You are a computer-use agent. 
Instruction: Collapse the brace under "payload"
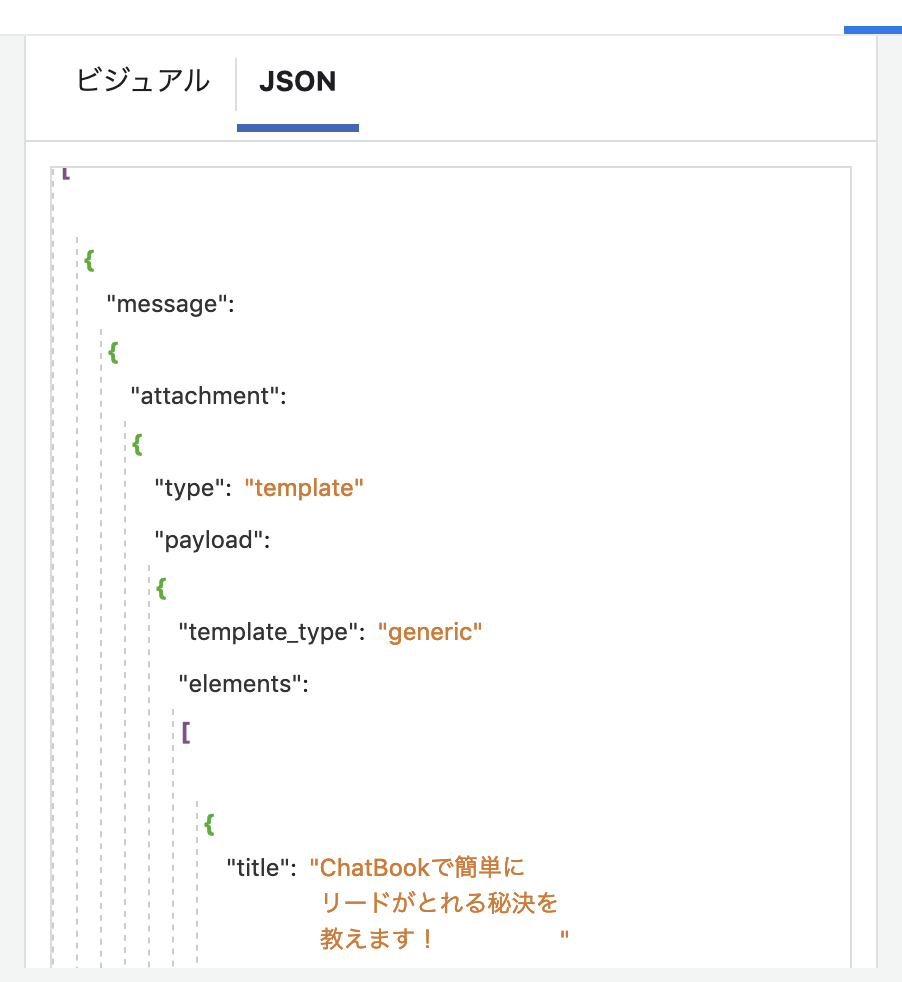[161, 588]
